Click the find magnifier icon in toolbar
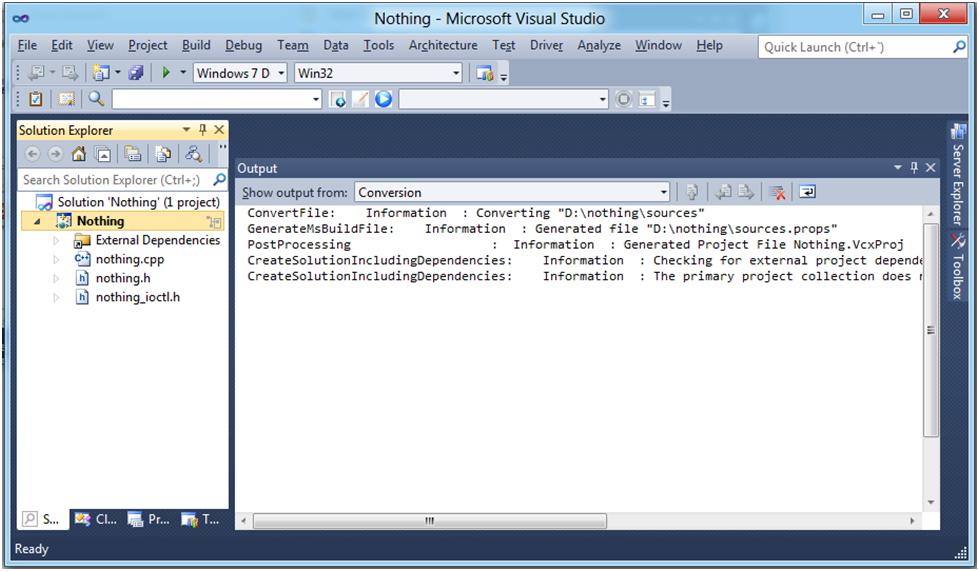This screenshot has height=571, width=979. (96, 99)
